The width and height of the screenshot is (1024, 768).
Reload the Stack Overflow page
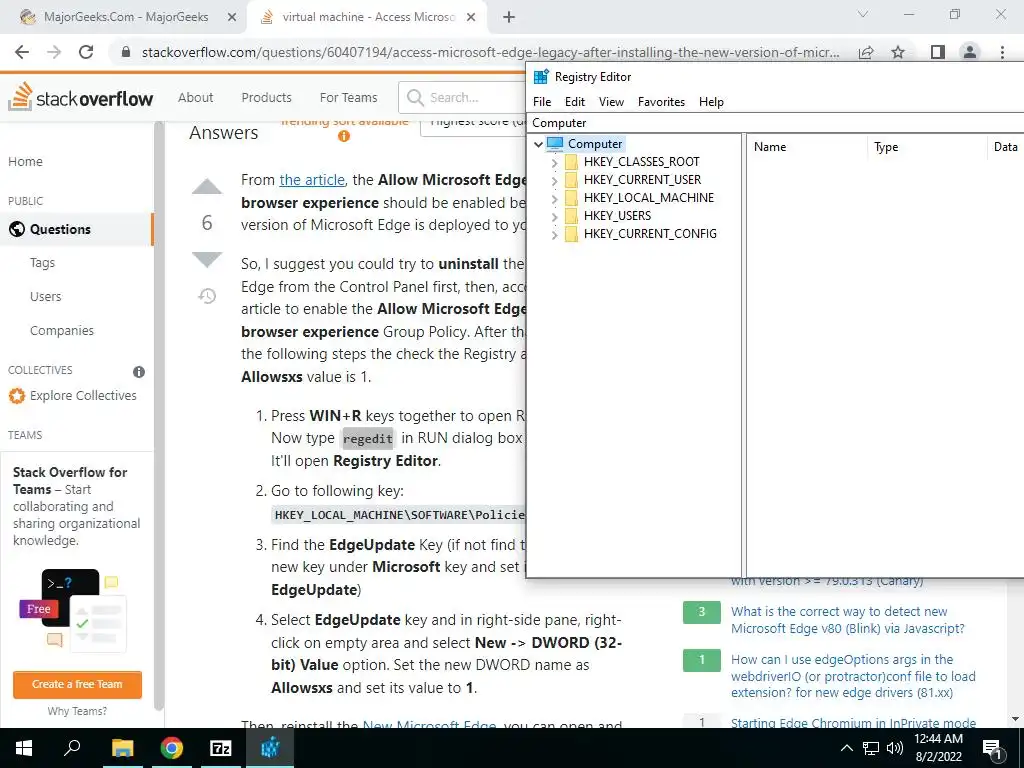86,52
